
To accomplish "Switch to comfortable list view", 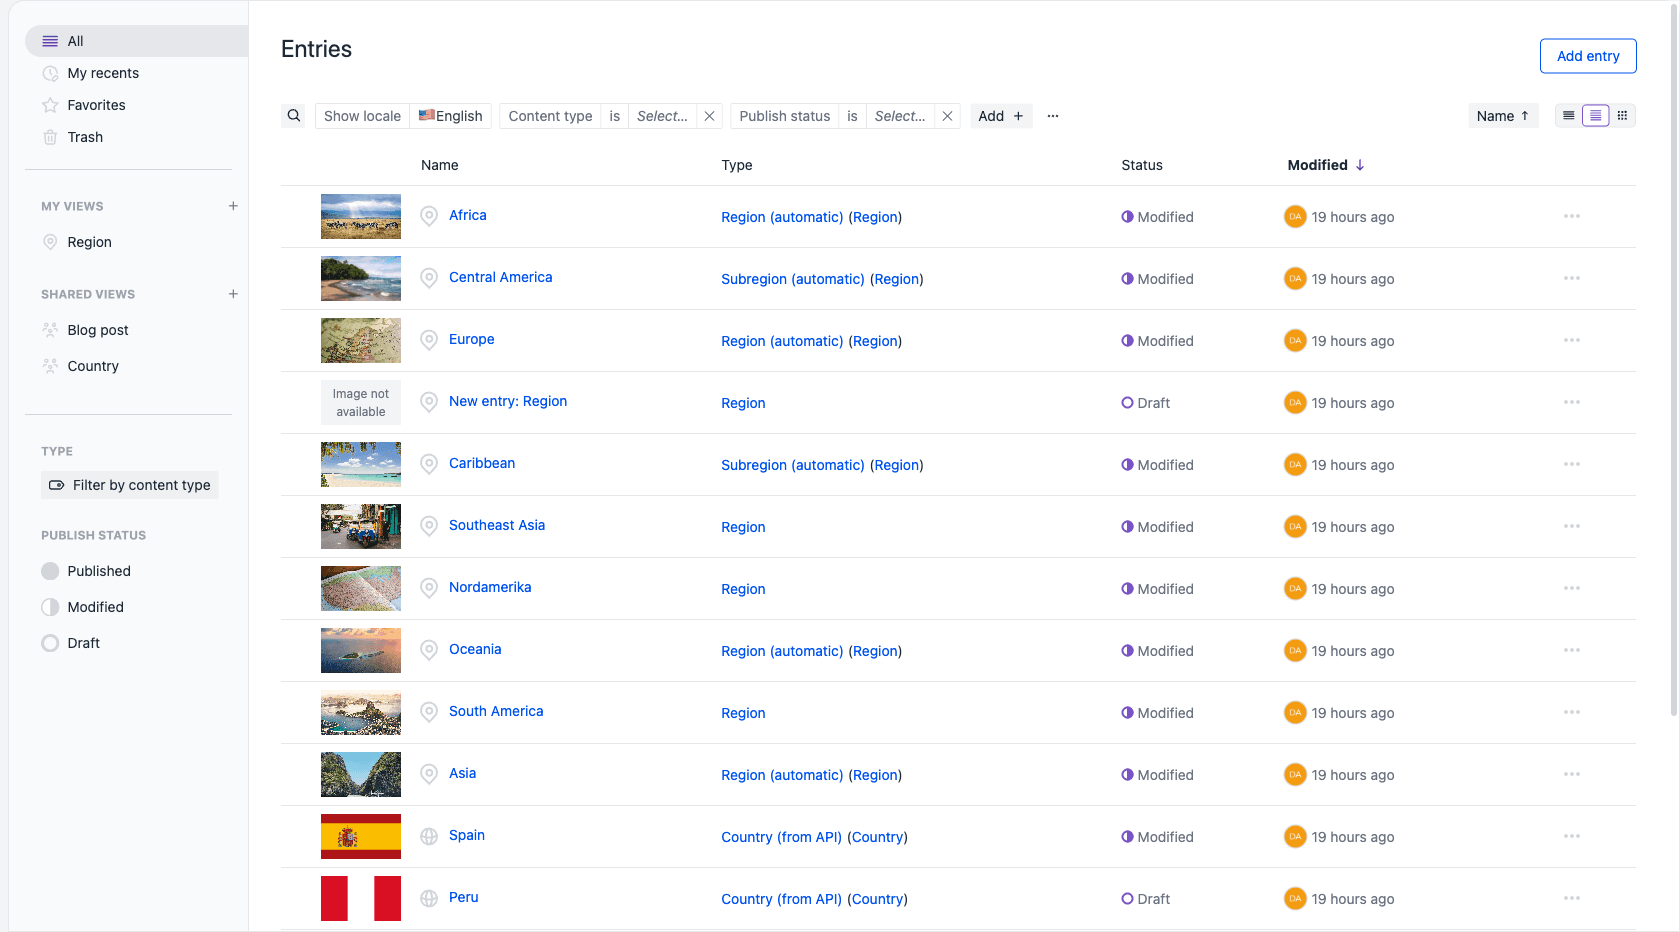I will tap(1596, 116).
